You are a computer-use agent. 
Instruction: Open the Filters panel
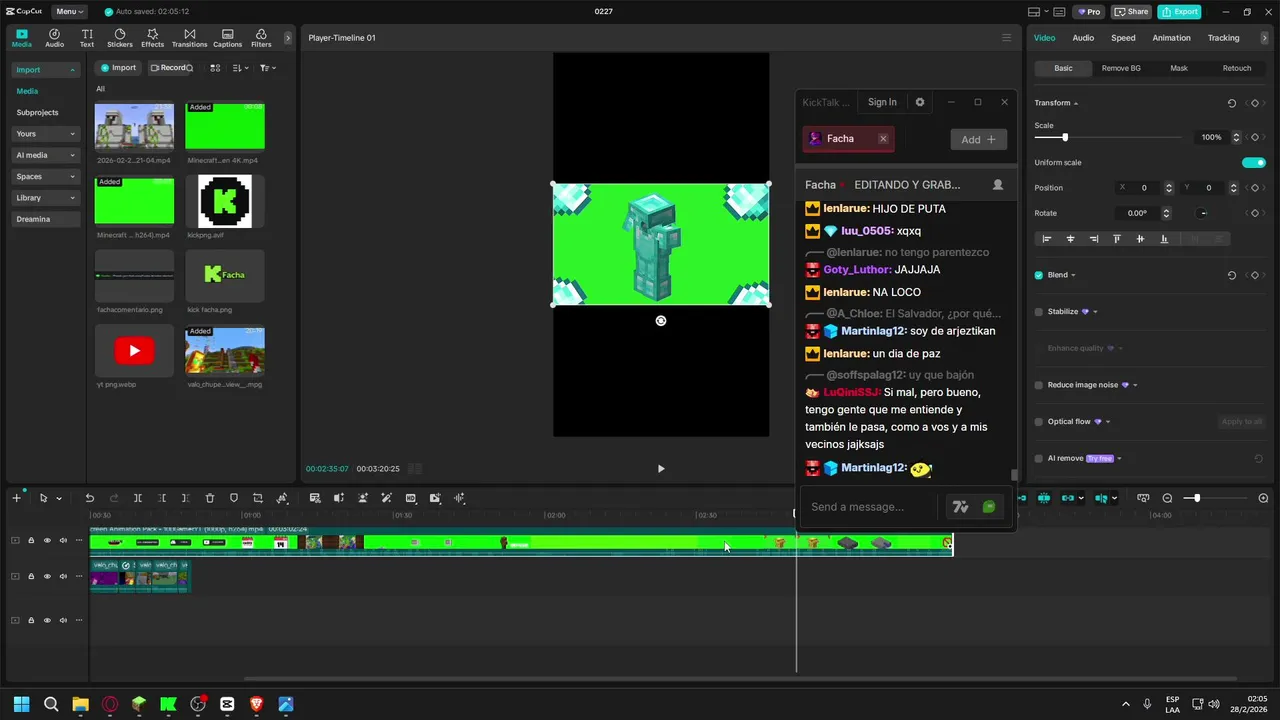(x=261, y=38)
